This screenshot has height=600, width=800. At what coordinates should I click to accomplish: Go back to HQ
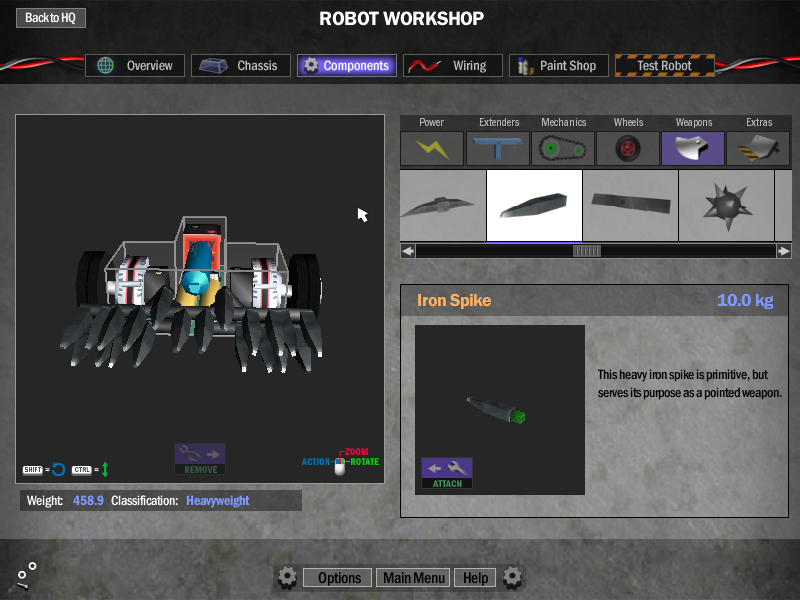(51, 18)
